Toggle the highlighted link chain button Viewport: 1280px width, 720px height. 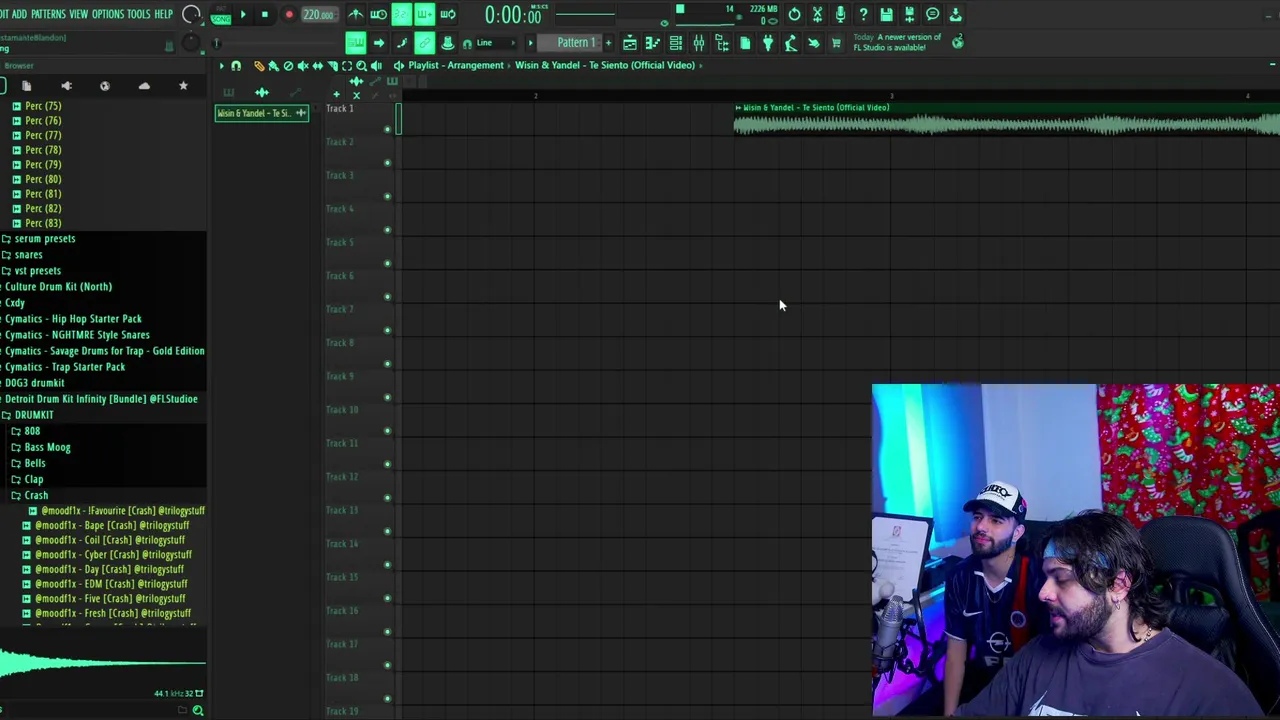click(424, 43)
